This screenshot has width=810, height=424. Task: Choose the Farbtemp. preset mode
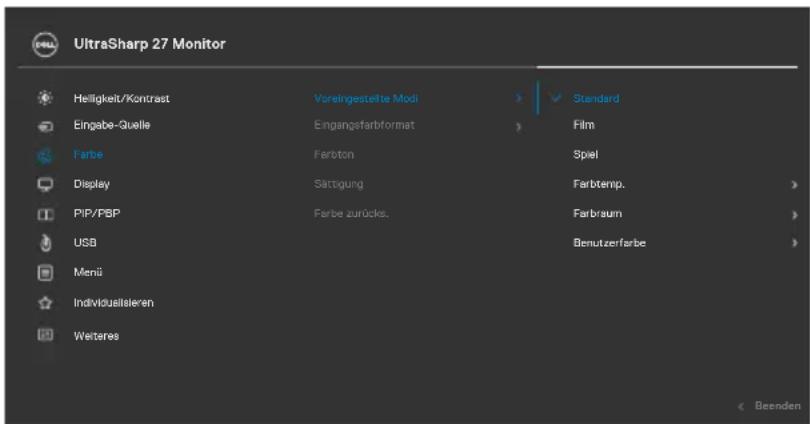(x=599, y=184)
